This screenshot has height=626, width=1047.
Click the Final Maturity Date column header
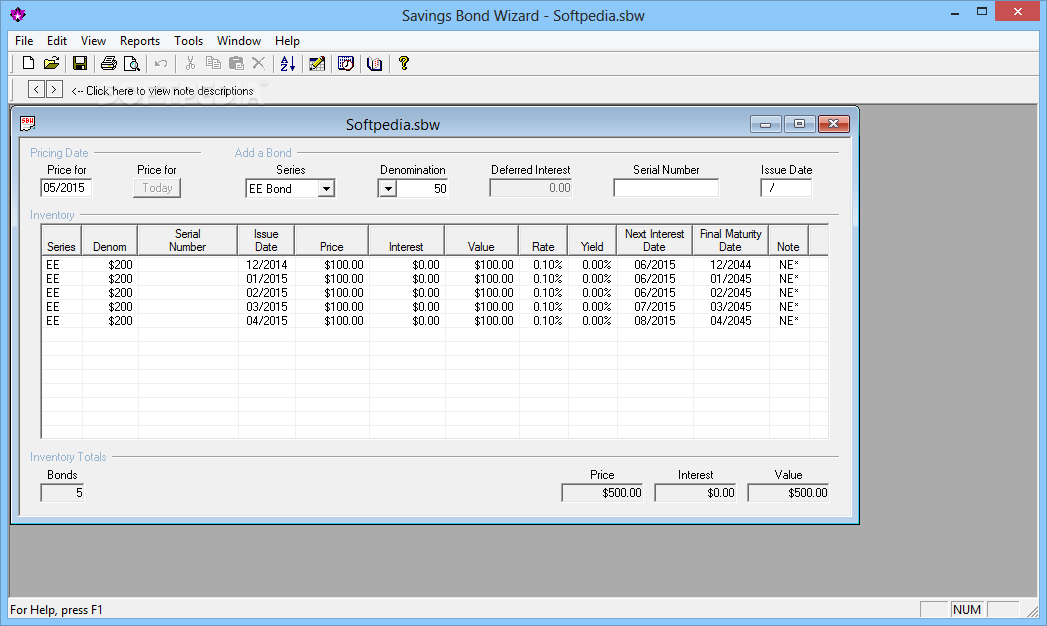[730, 240]
